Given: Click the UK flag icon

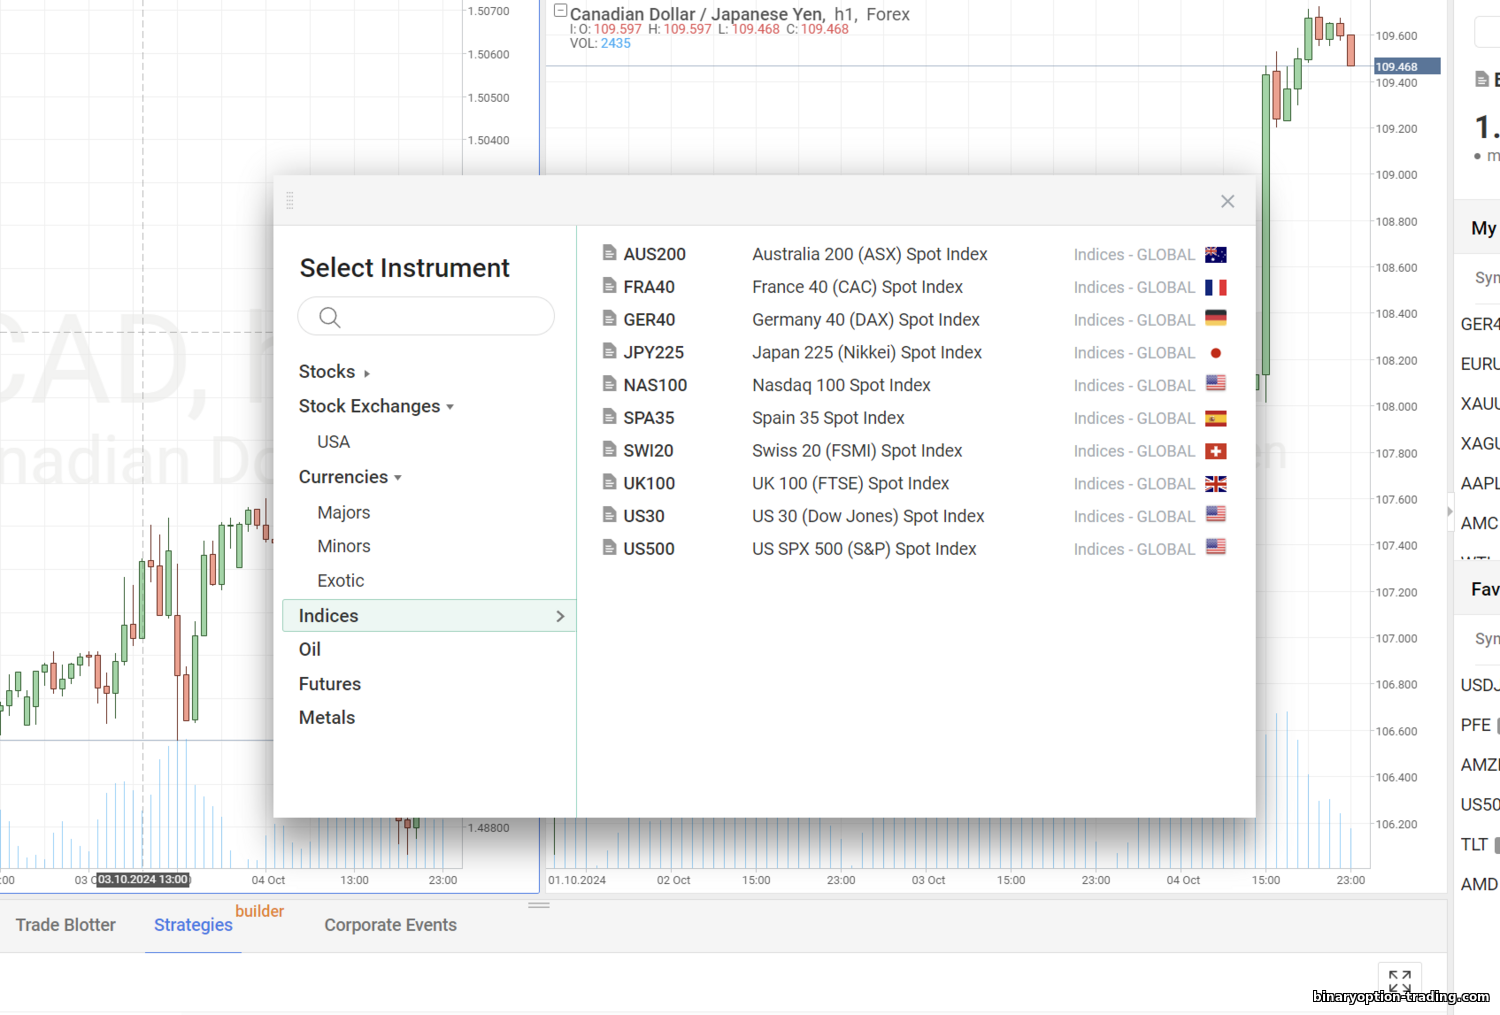Looking at the screenshot, I should tap(1216, 484).
